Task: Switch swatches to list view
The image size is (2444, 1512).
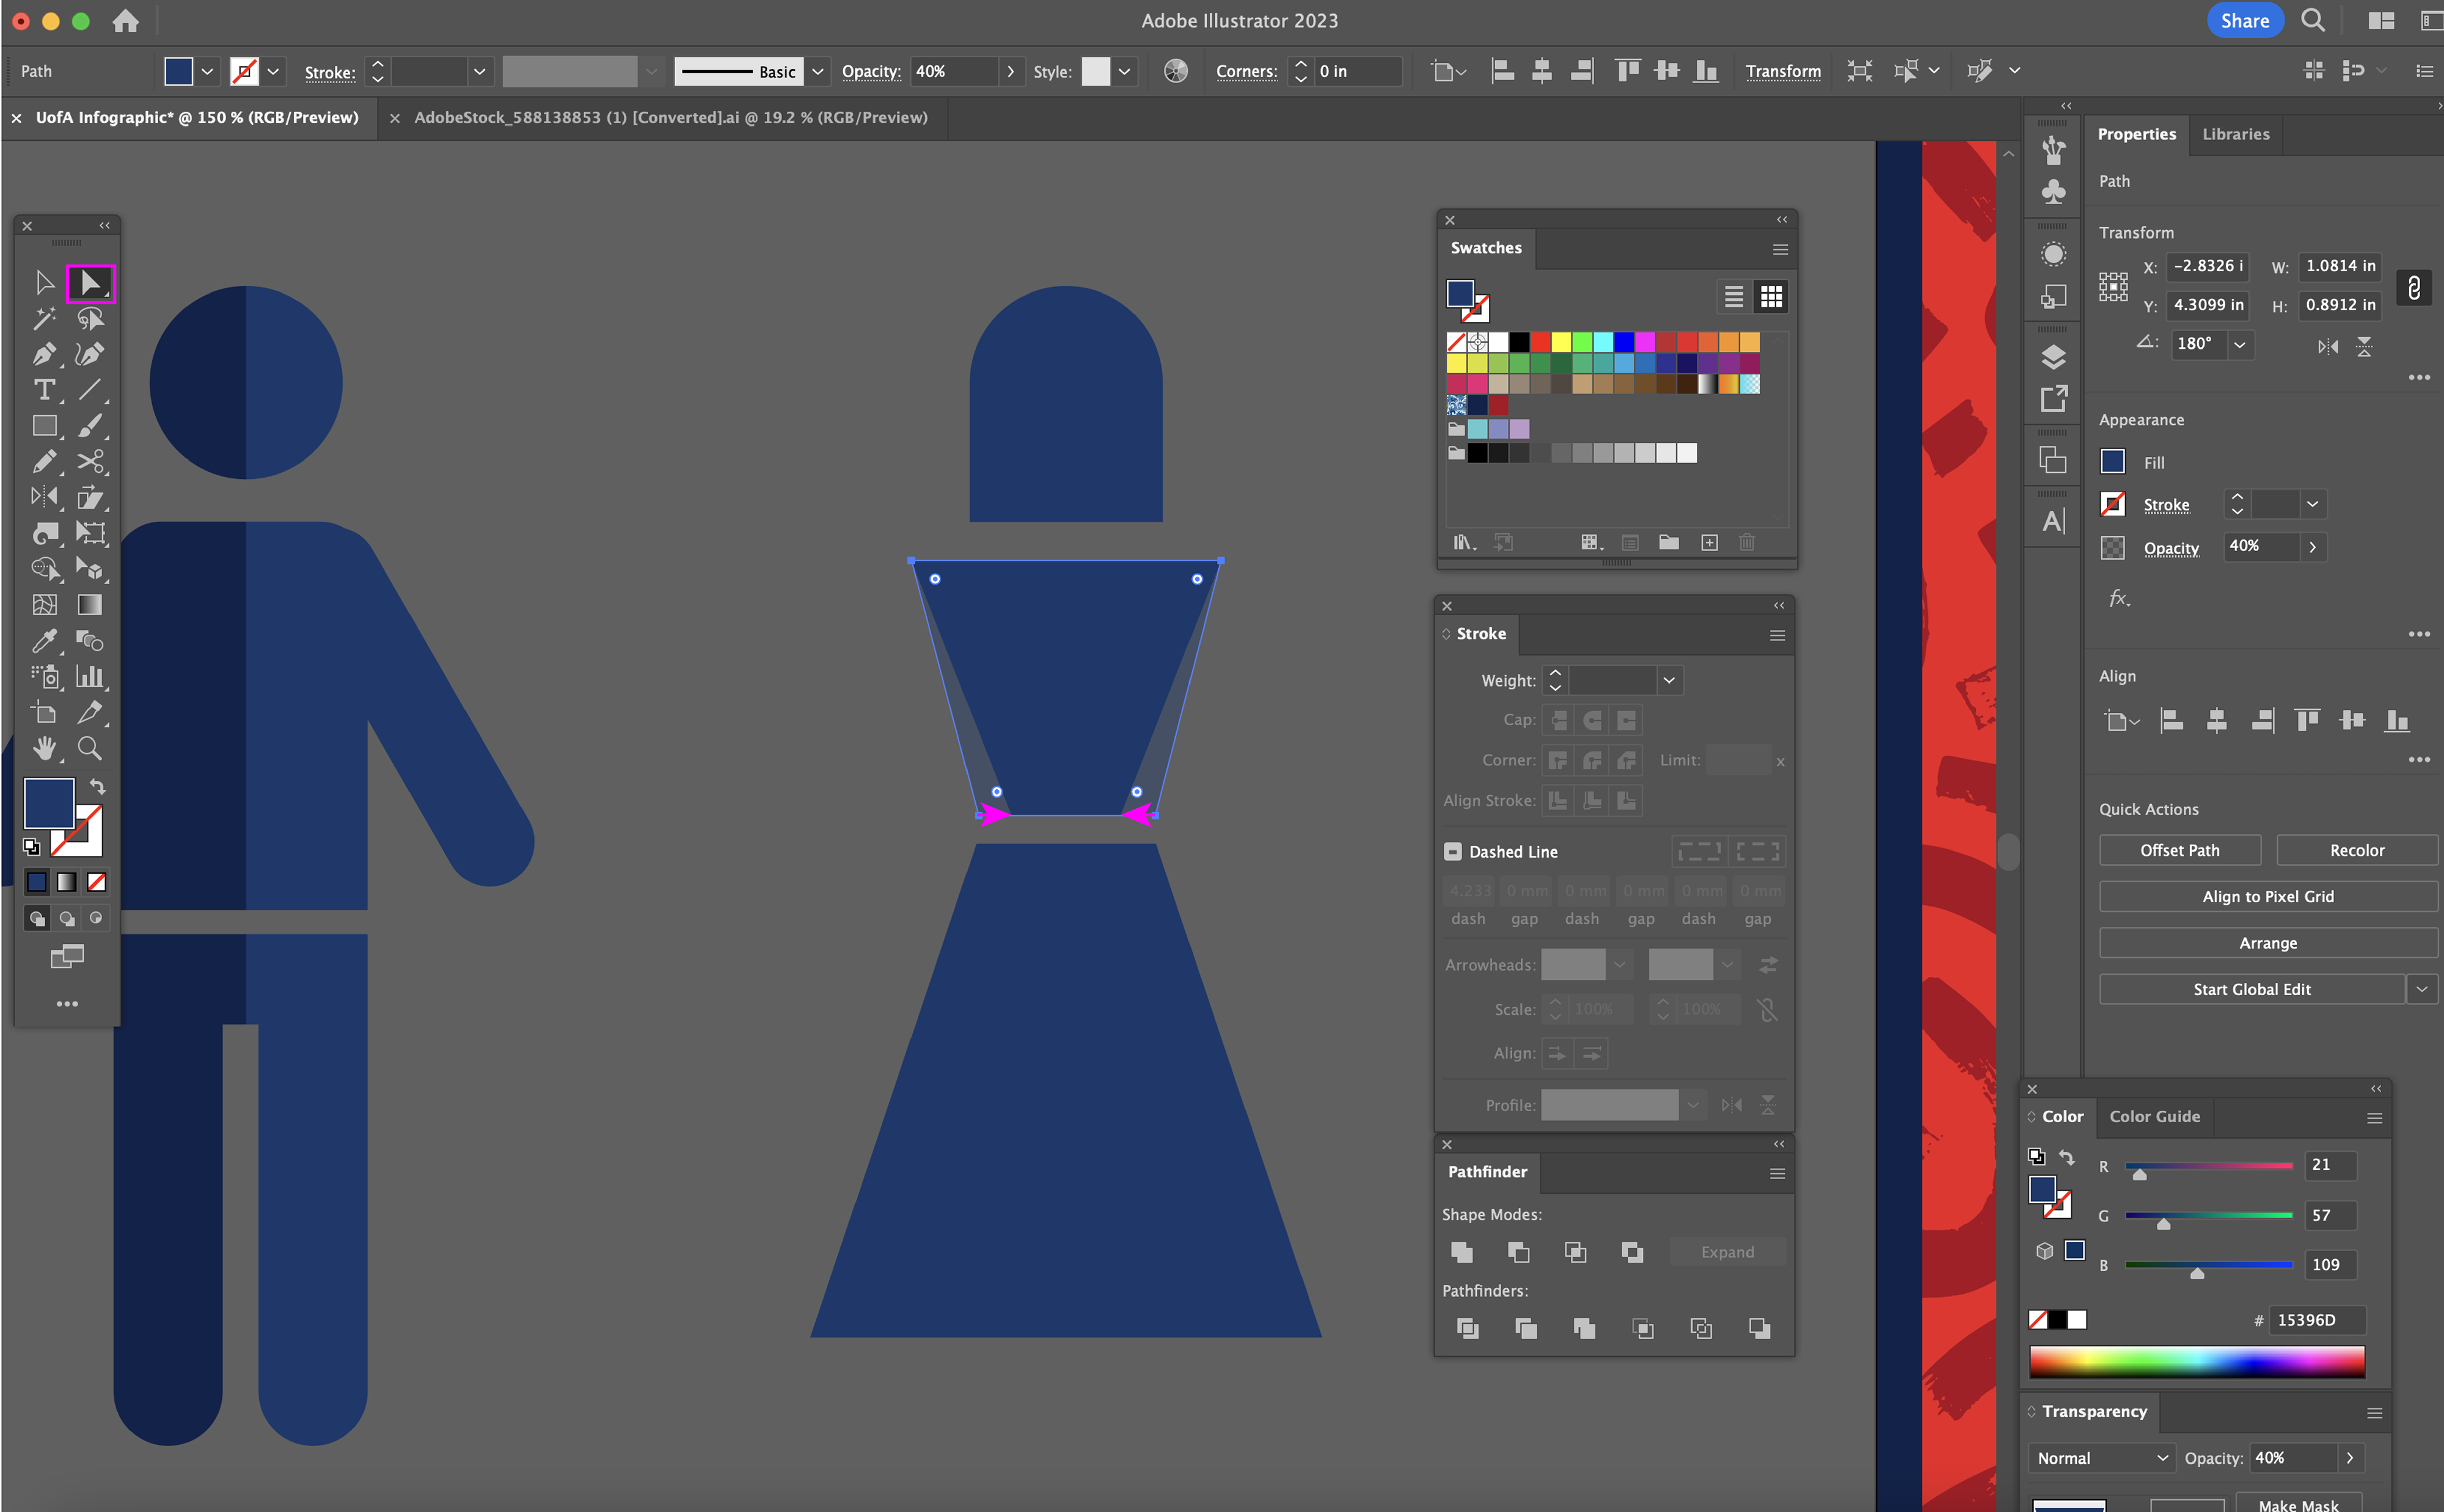Action: click(1733, 297)
